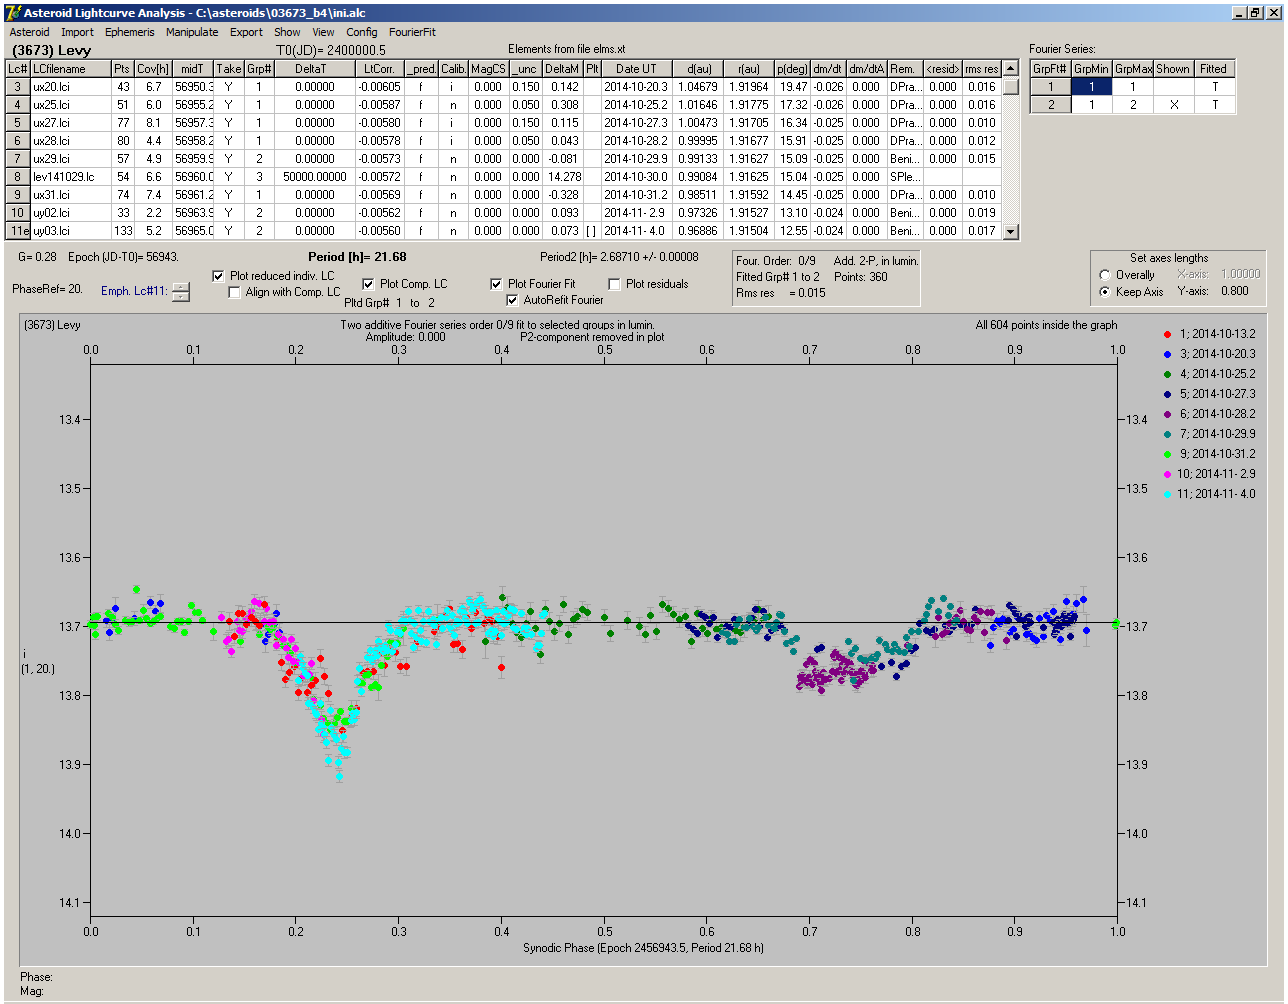Open the Export menu

click(246, 32)
